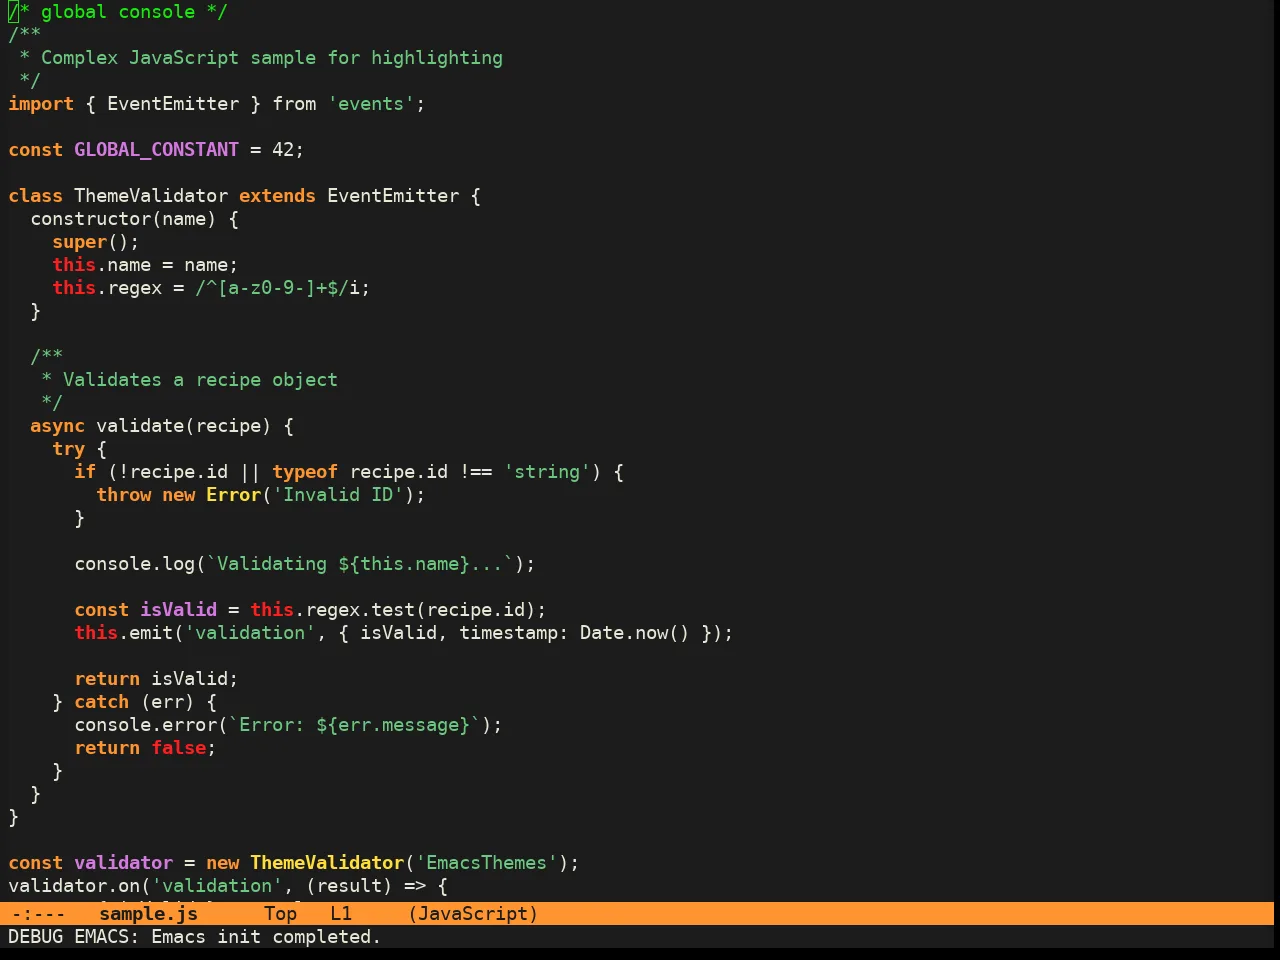Click the sample.js buffer name in mode line
The height and width of the screenshot is (960, 1280).
point(149,913)
